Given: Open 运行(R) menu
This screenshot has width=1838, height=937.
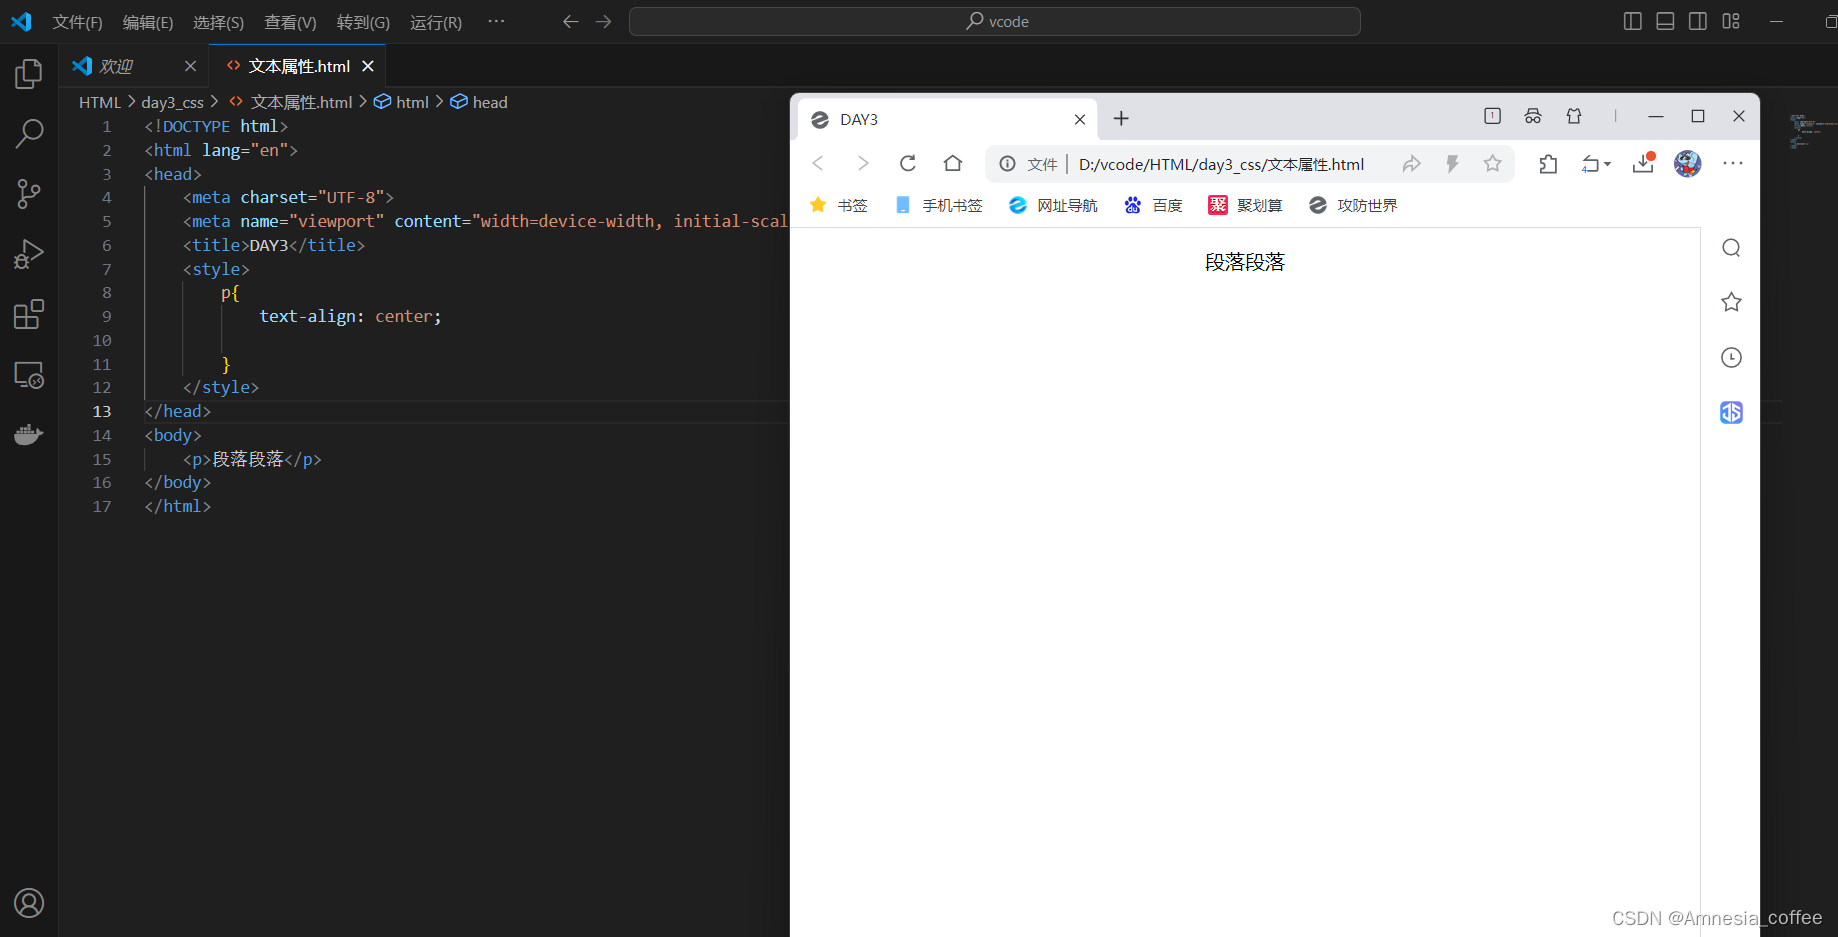Looking at the screenshot, I should point(436,22).
